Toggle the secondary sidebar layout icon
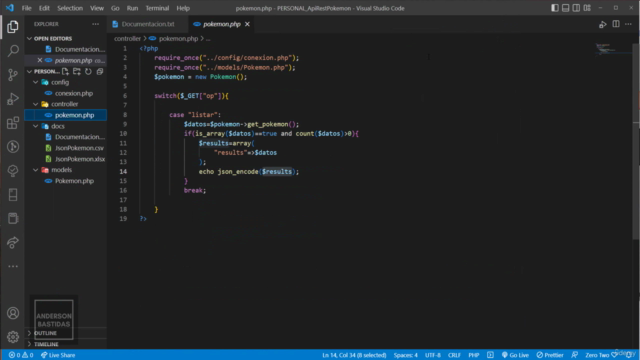Screen dimensions: 640x360 [576, 8]
